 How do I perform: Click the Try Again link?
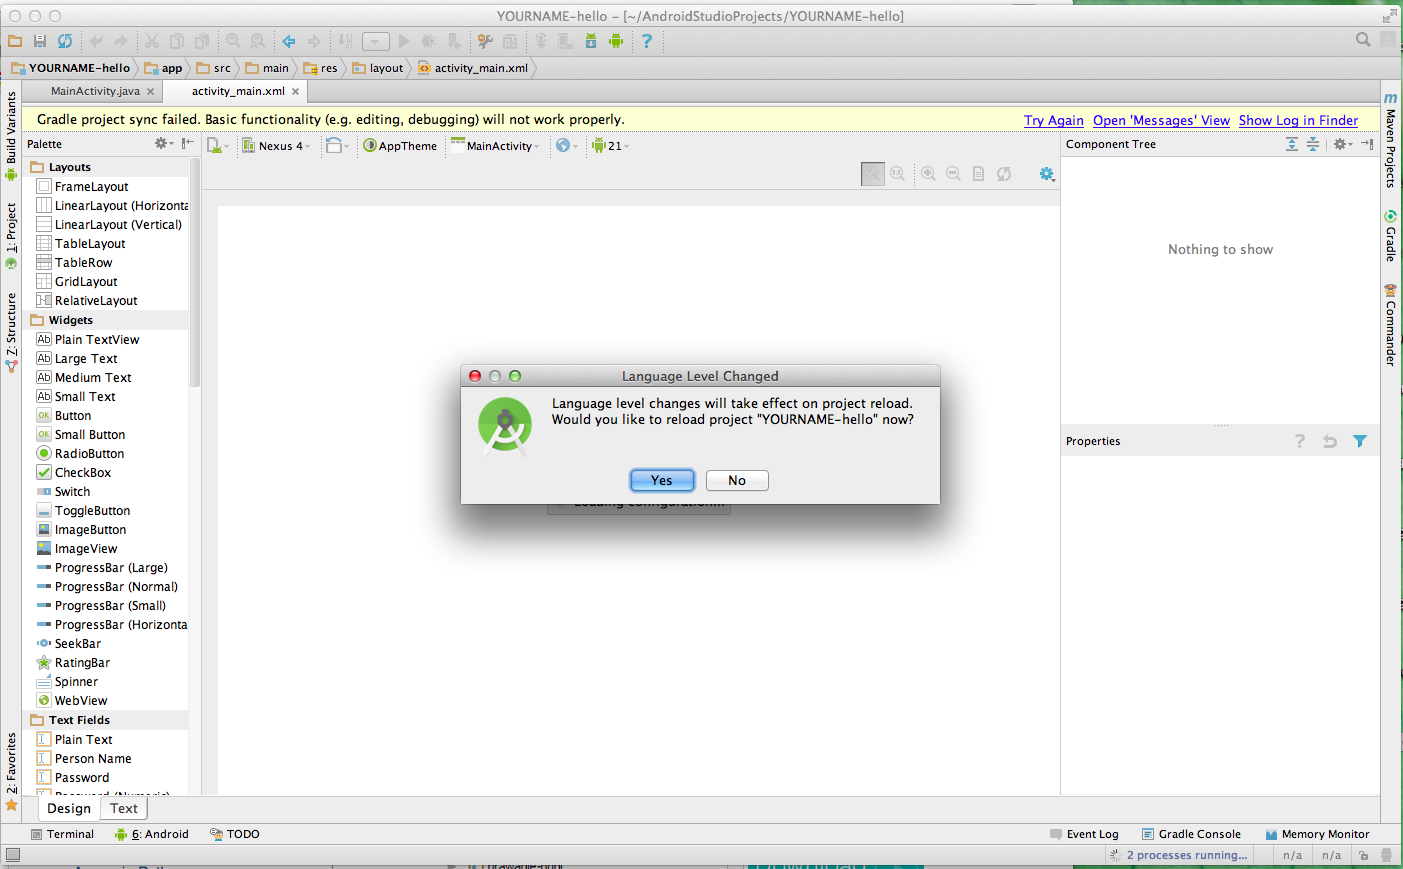tap(1054, 120)
